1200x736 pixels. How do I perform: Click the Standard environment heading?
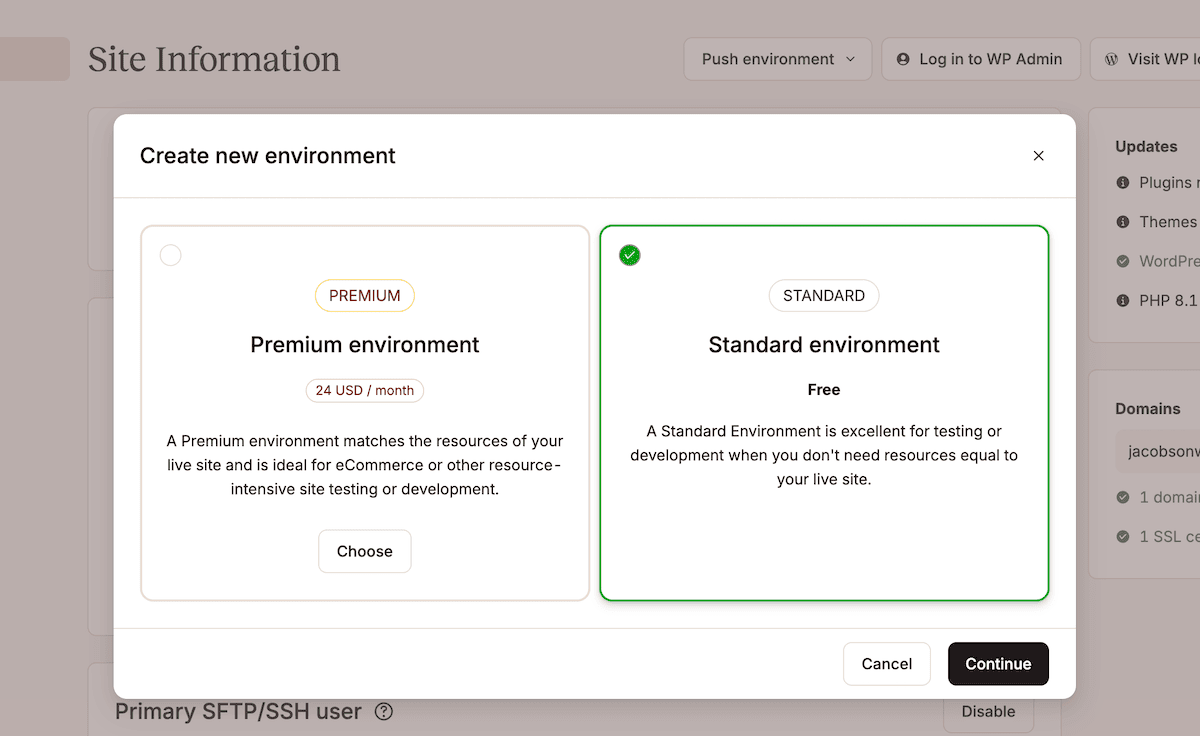tap(824, 345)
